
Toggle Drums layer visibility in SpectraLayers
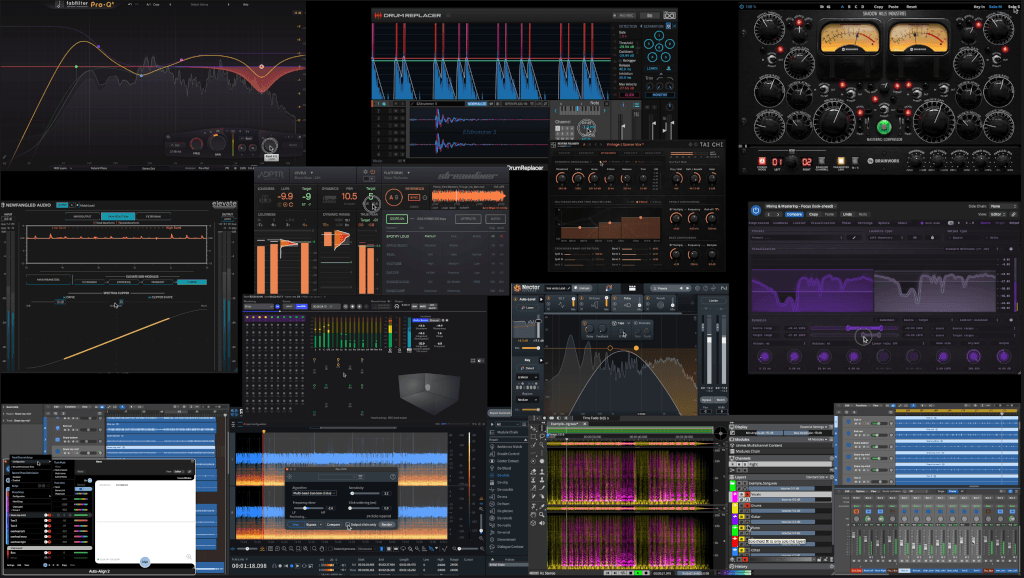click(741, 506)
